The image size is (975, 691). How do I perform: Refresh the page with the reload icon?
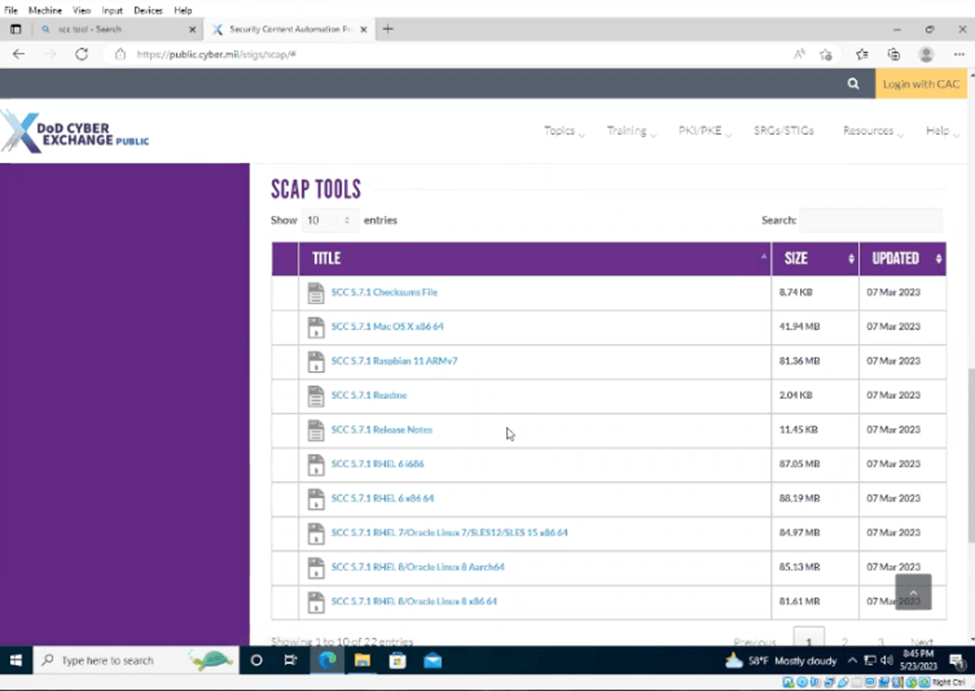click(x=82, y=54)
